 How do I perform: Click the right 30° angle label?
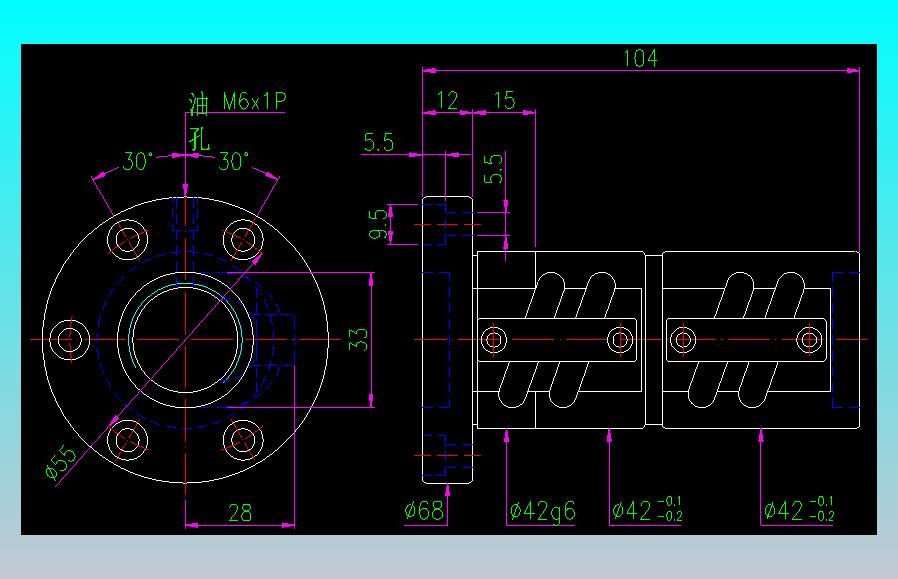coord(234,162)
